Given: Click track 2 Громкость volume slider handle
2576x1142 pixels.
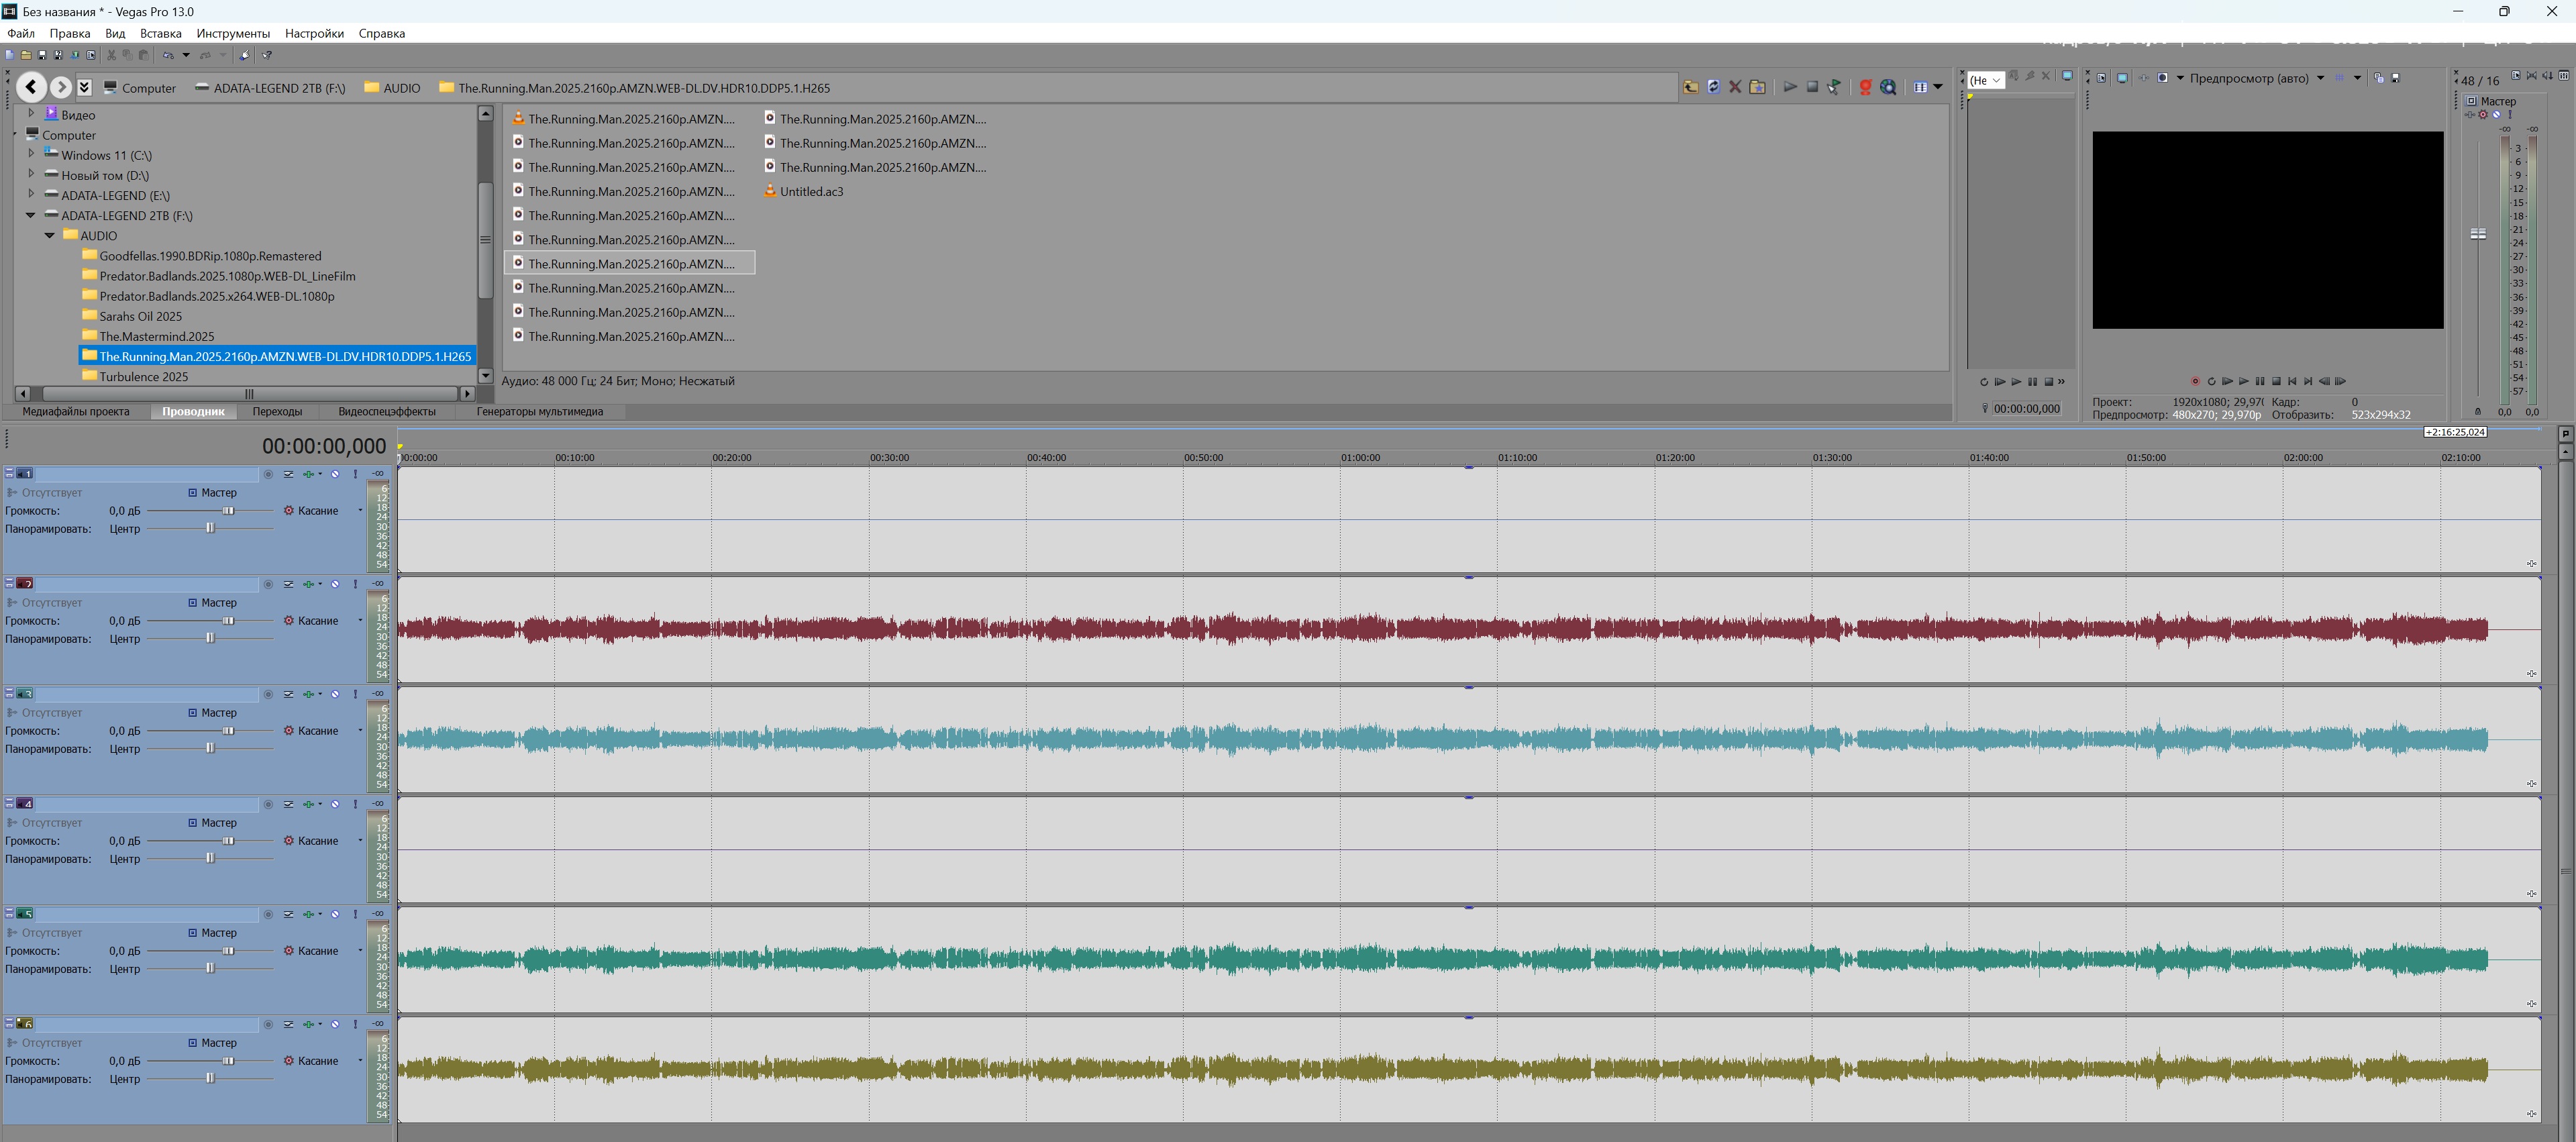Looking at the screenshot, I should tap(228, 621).
